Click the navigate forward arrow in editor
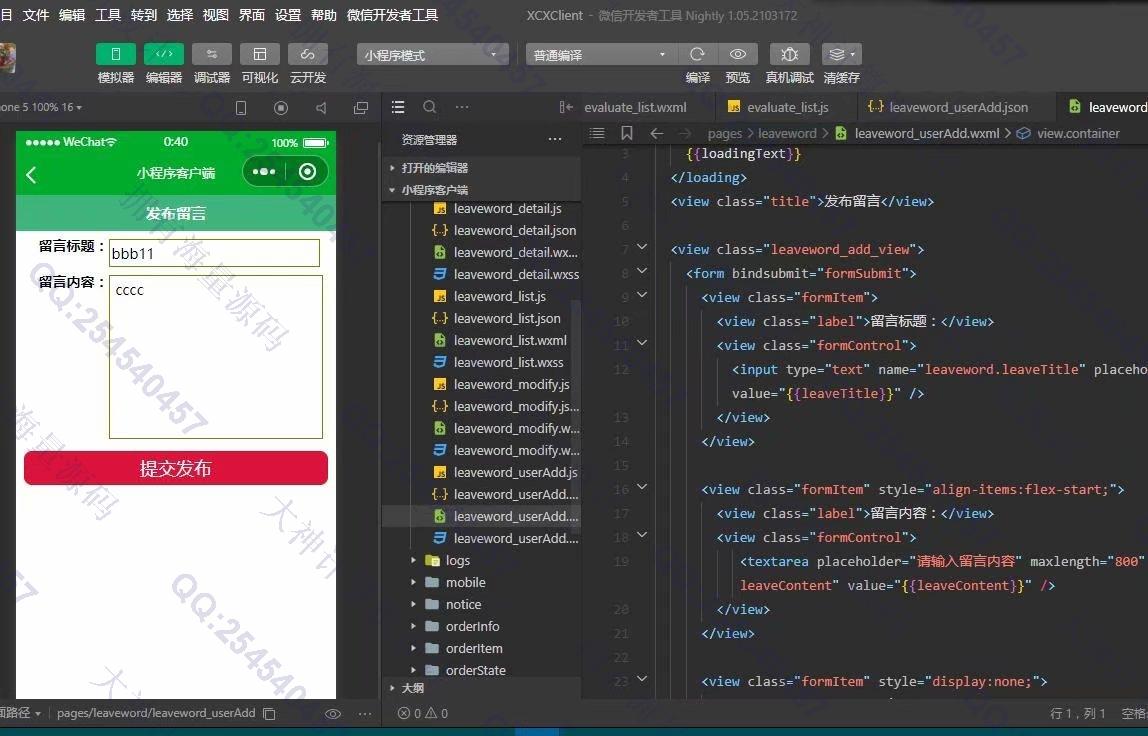The height and width of the screenshot is (736, 1148). (685, 133)
